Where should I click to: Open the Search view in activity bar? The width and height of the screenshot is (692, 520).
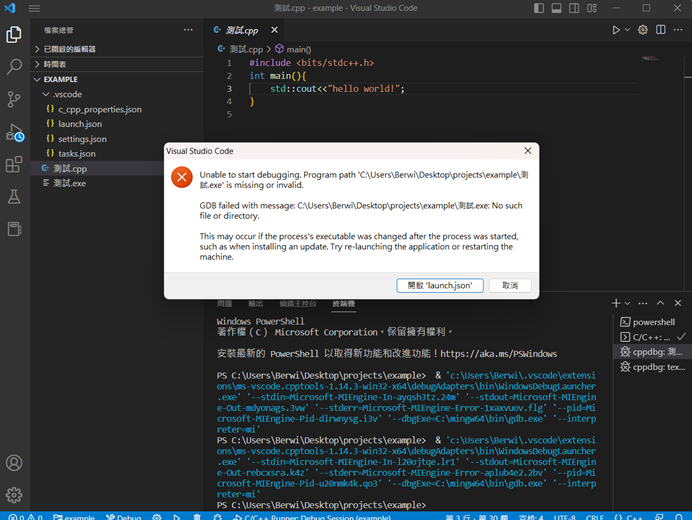(x=14, y=67)
